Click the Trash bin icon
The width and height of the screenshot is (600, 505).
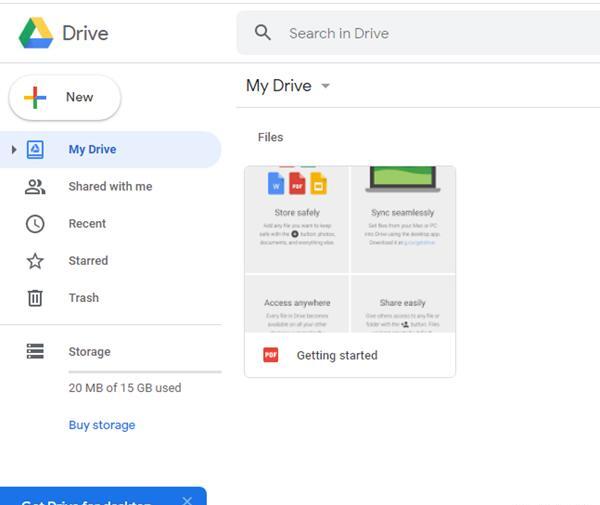point(35,298)
